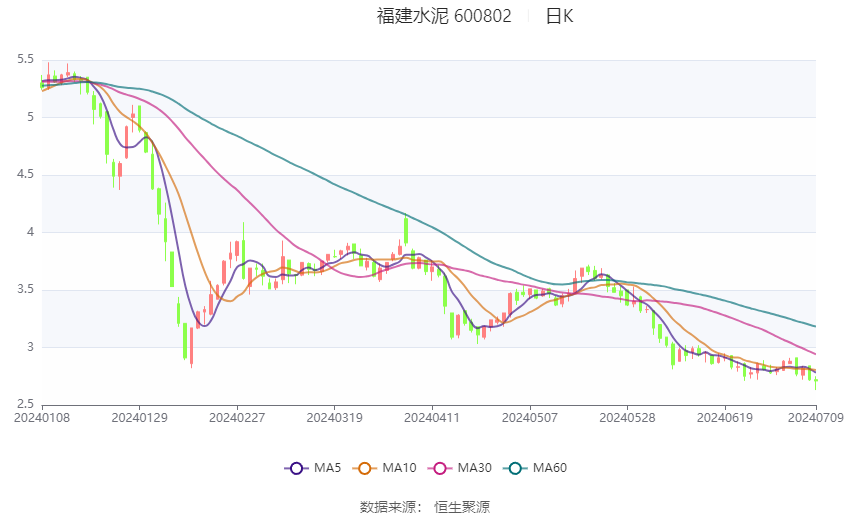Click the chart title 福建水泥 600802
850x517 pixels.
[444, 16]
